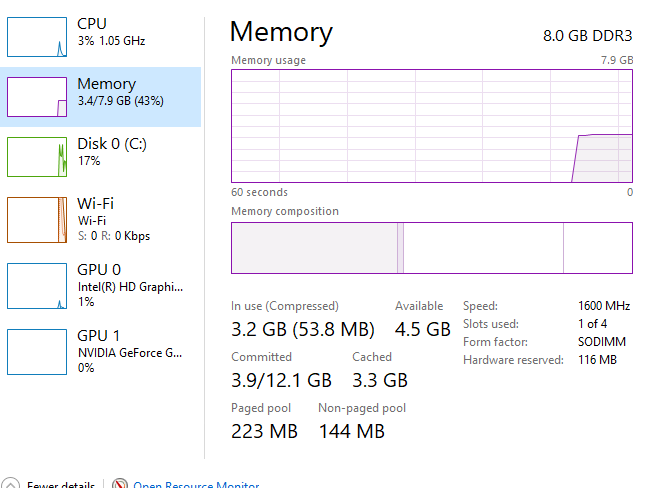Switch to Disk 0 (C:) performance view

pyautogui.click(x=101, y=157)
